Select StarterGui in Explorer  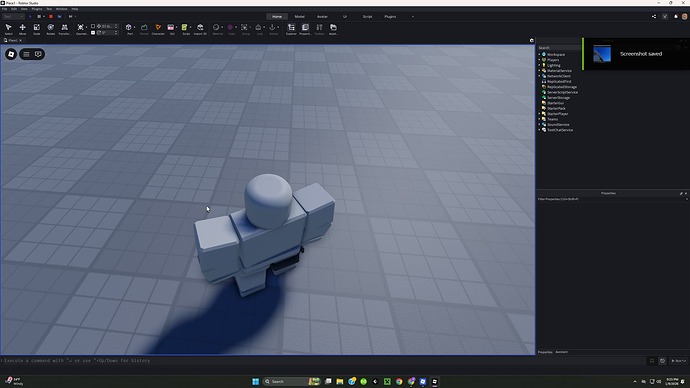pos(555,103)
